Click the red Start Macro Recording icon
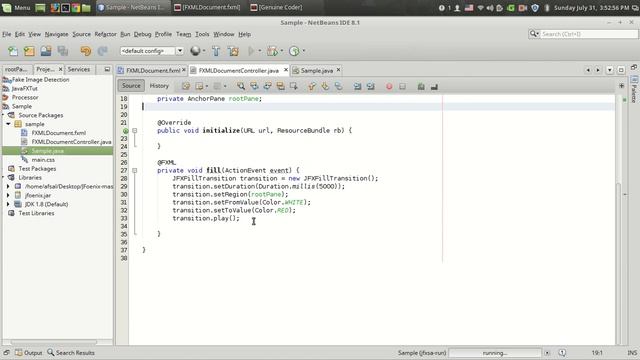 click(389, 87)
